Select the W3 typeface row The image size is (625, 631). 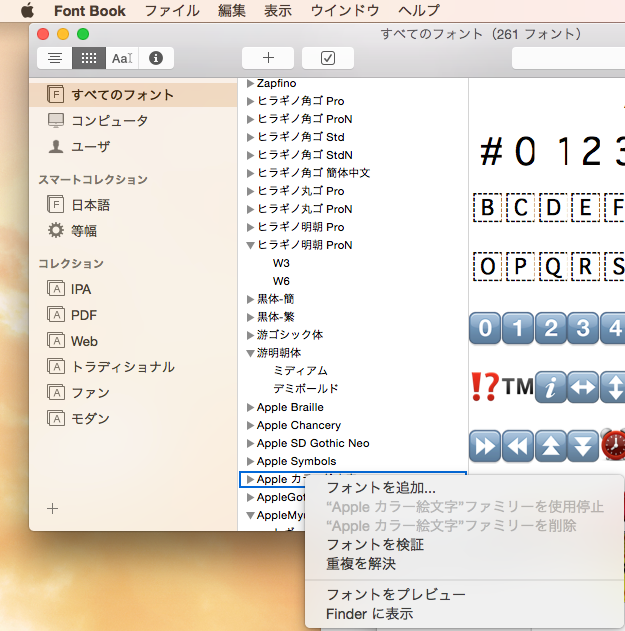tap(353, 263)
